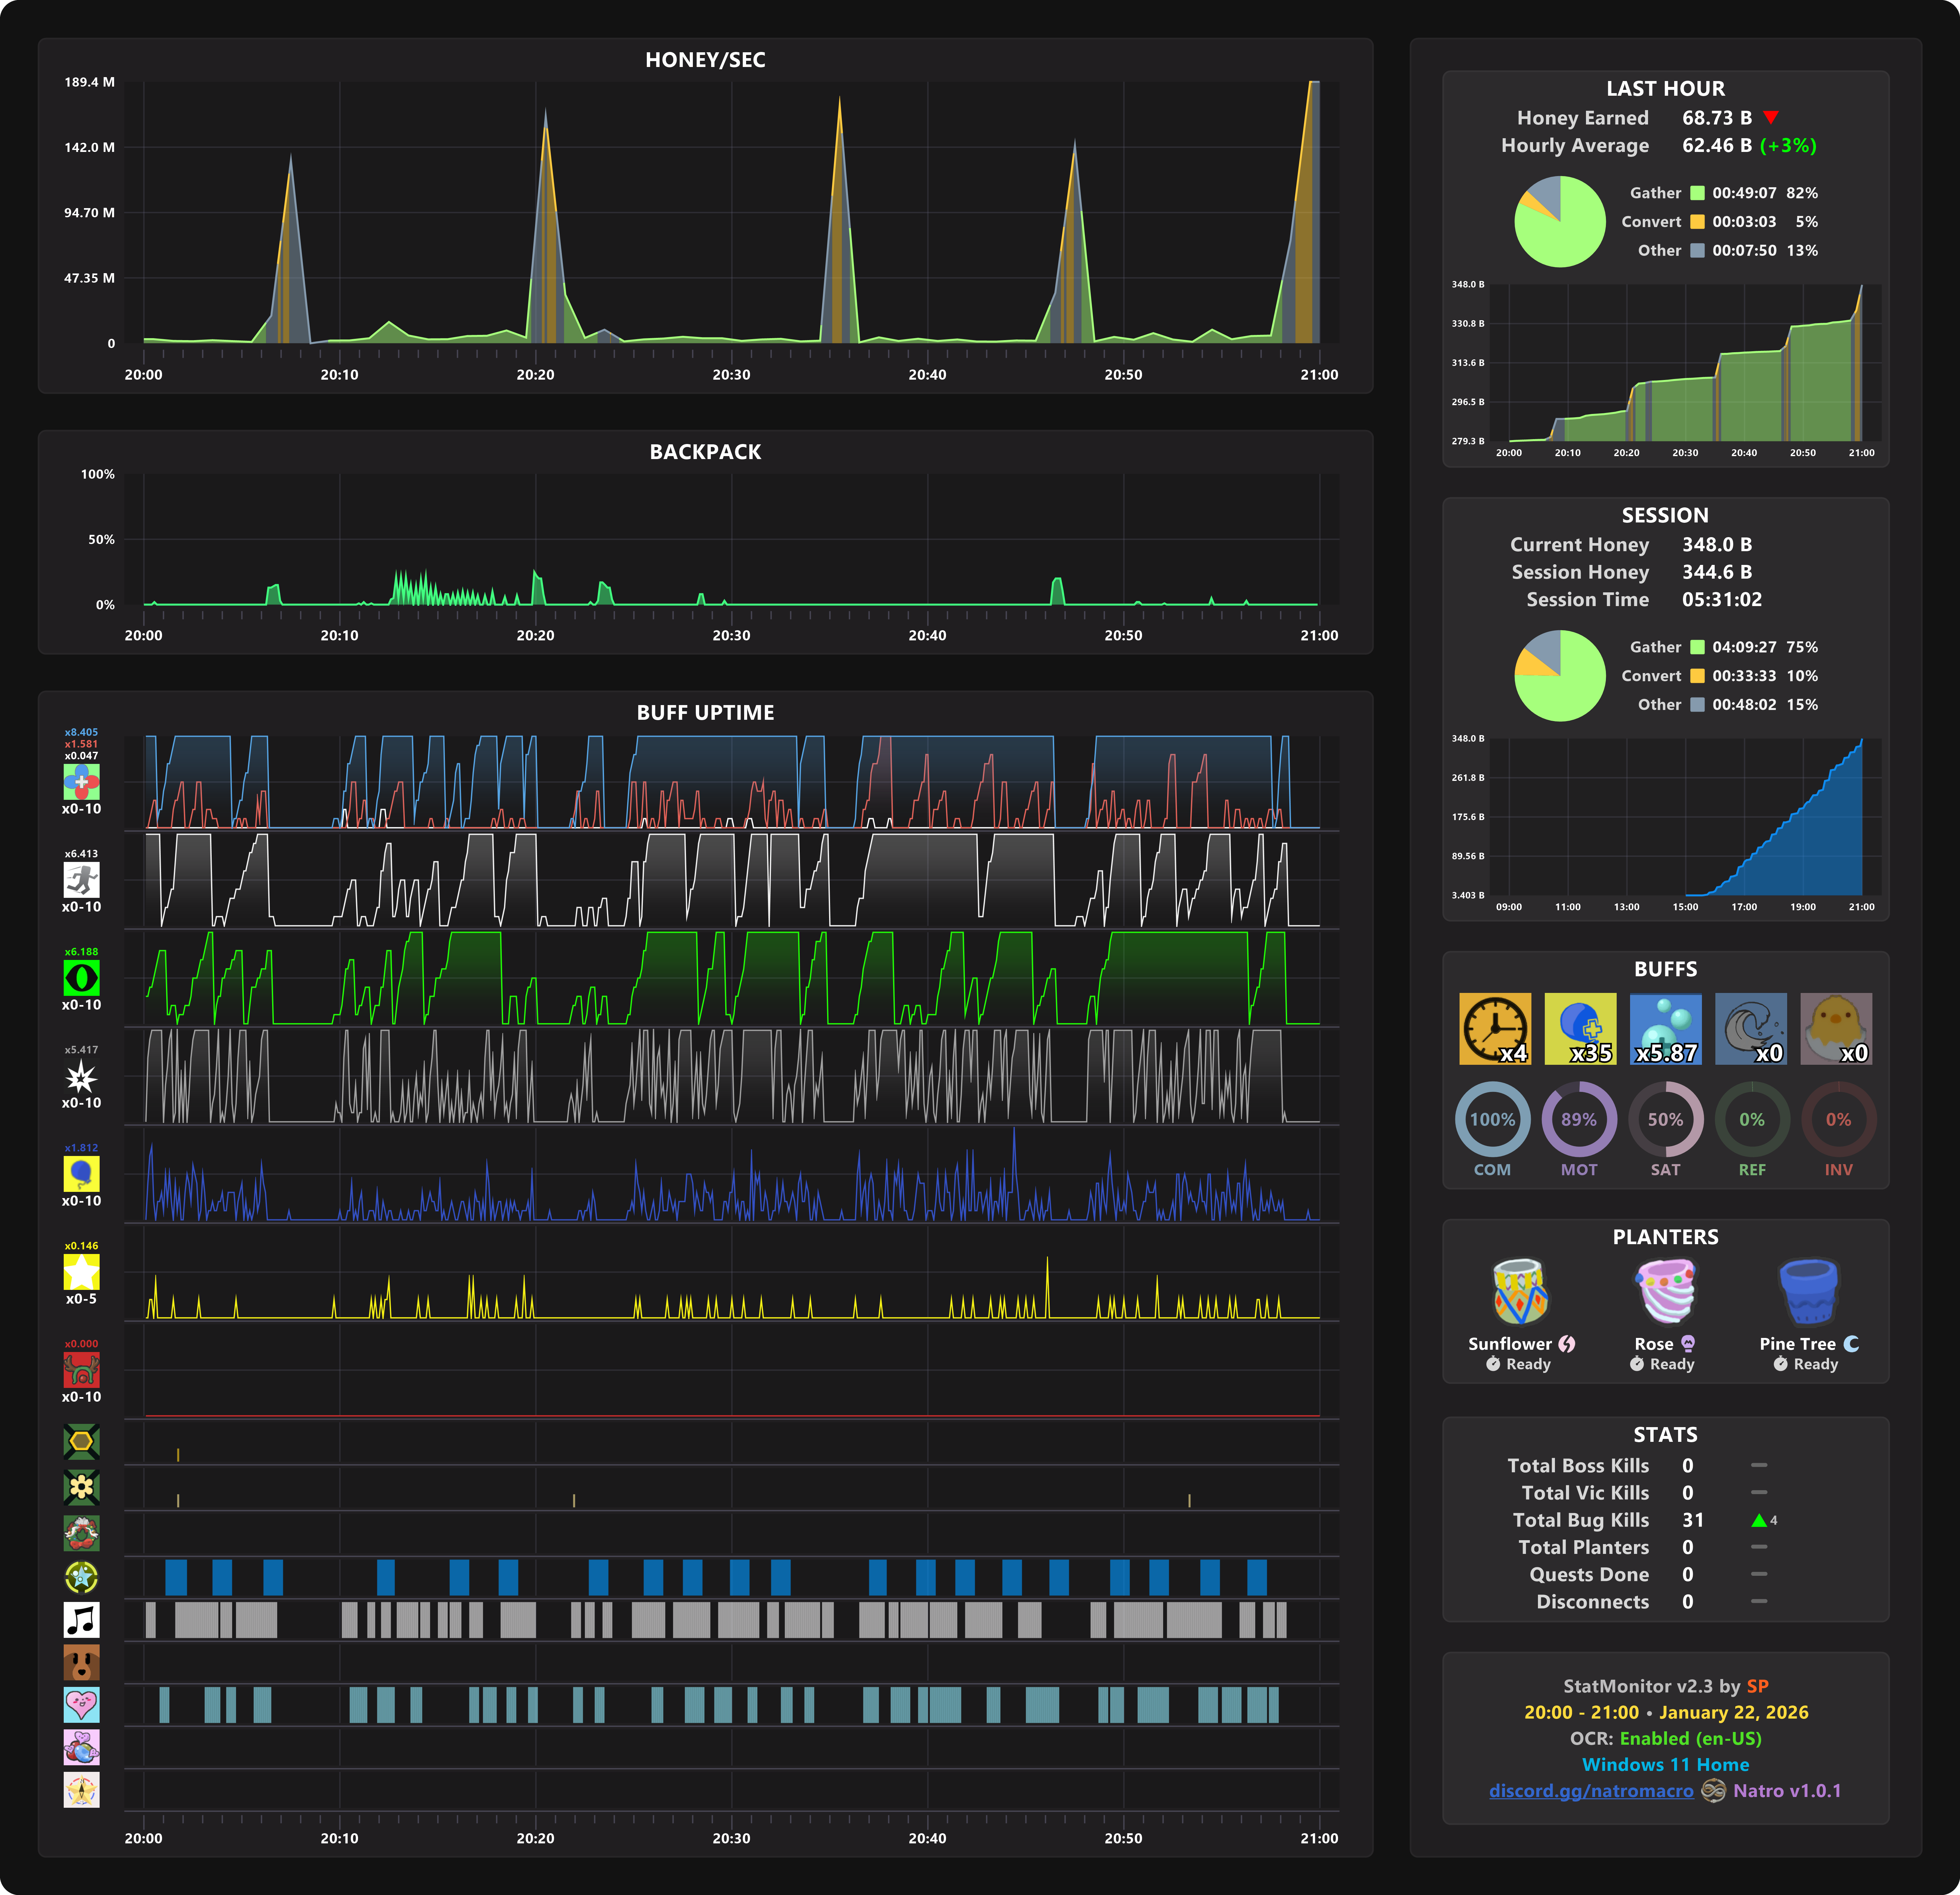This screenshot has height=1895, width=1960.
Task: Click the baby chick buff icon
Action: pos(1836,1028)
